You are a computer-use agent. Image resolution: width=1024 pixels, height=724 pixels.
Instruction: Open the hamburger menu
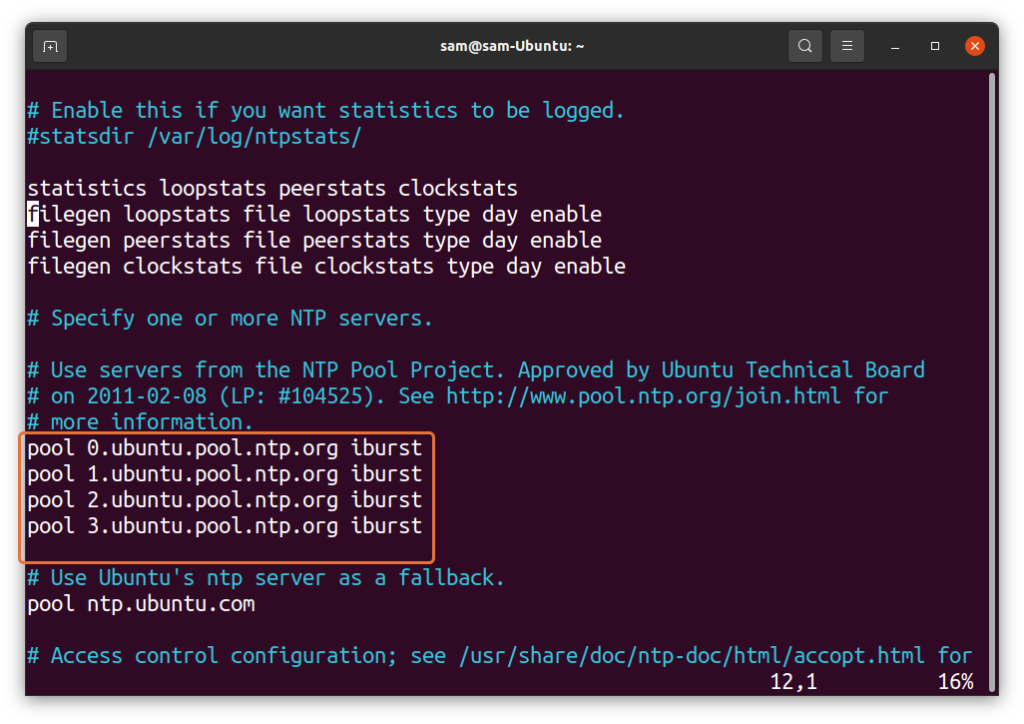[847, 46]
